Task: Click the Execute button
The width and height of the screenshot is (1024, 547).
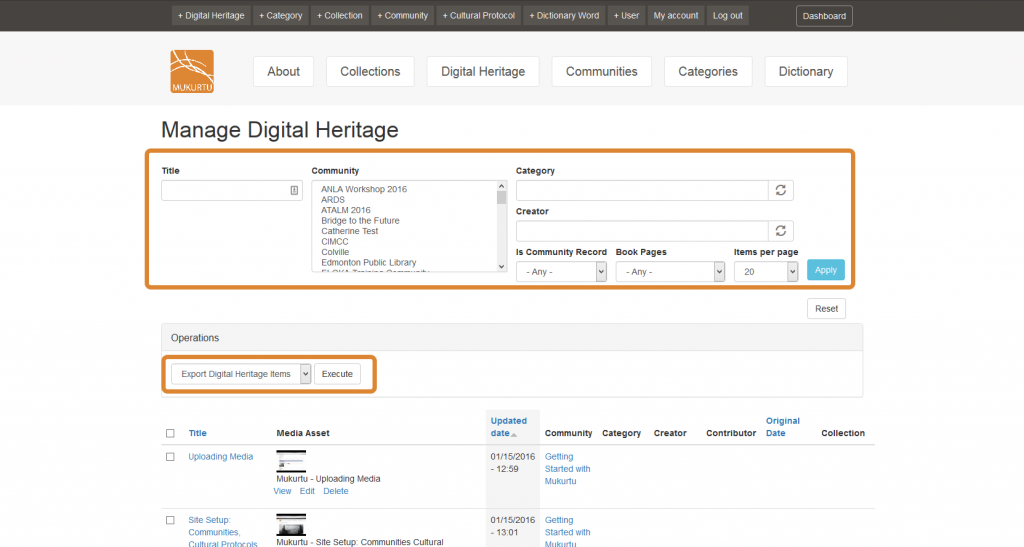Action: (337, 374)
